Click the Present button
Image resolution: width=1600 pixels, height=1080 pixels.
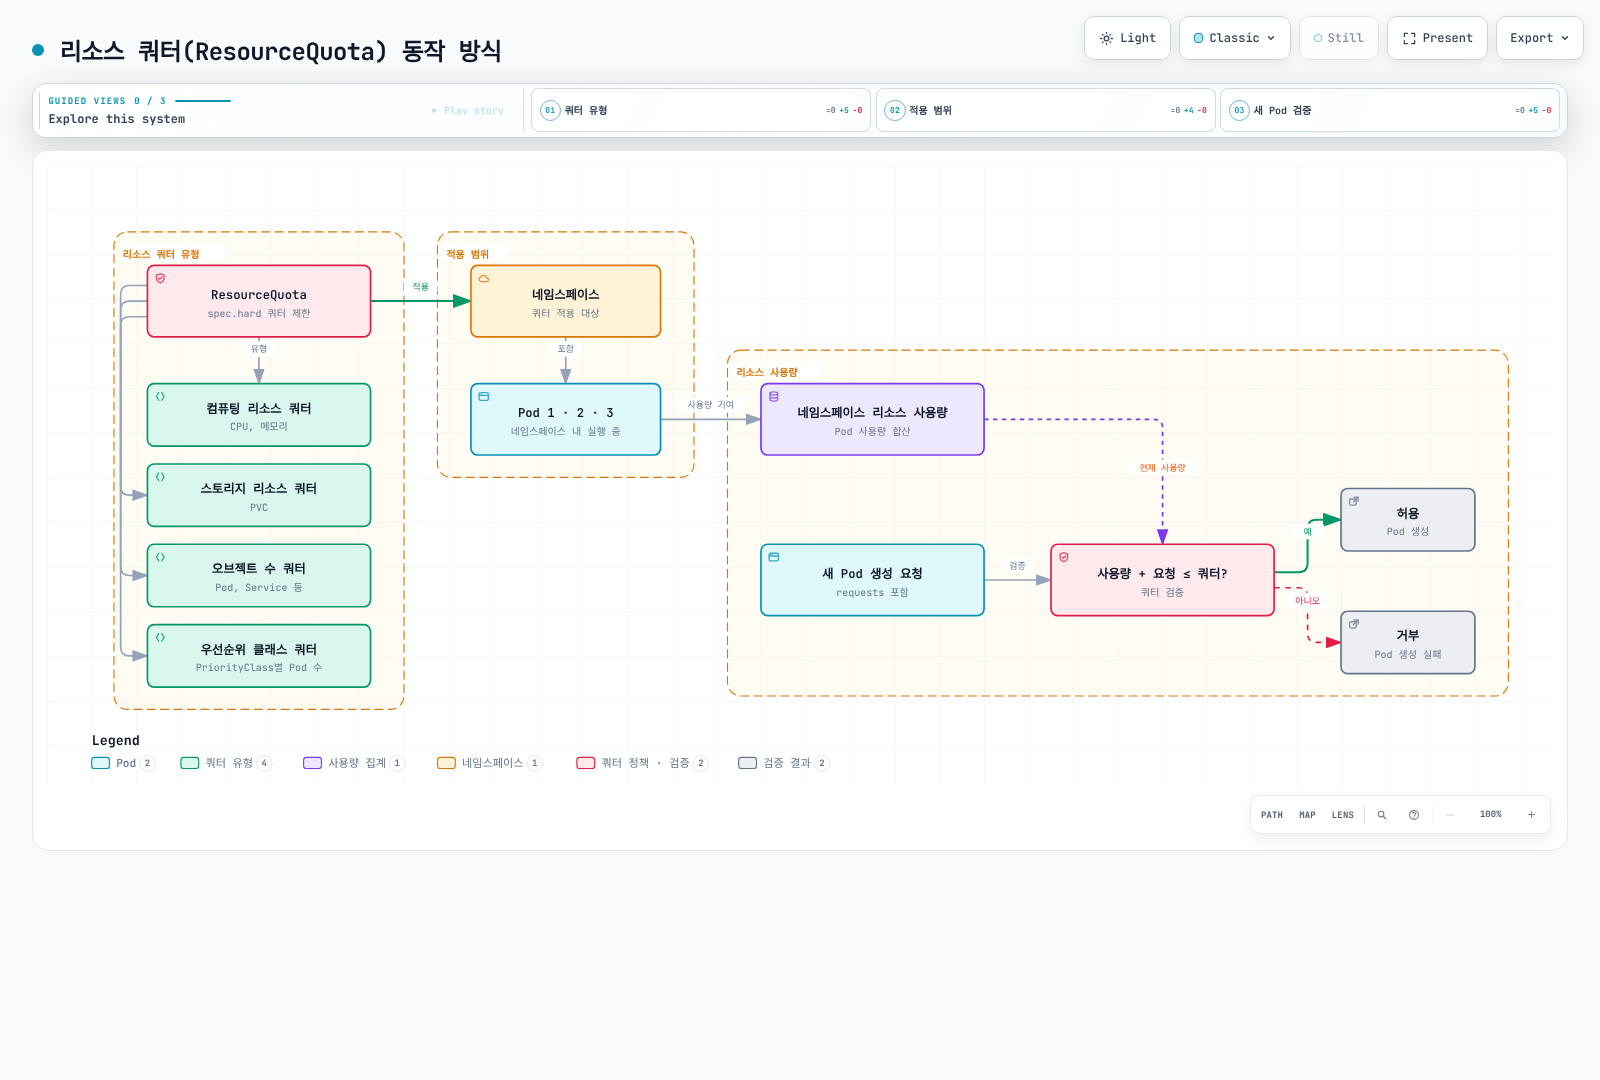[1437, 38]
